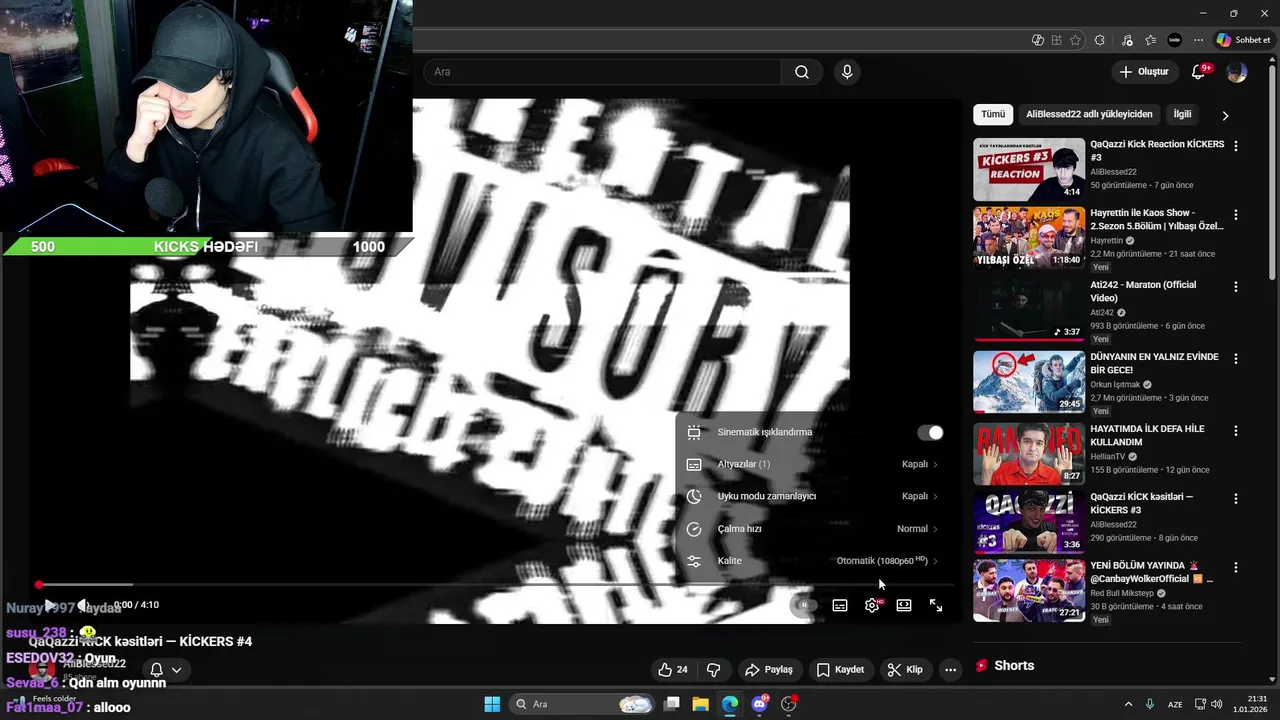The height and width of the screenshot is (720, 1280).
Task: Add page to favorites with star icon
Action: coord(1075,40)
